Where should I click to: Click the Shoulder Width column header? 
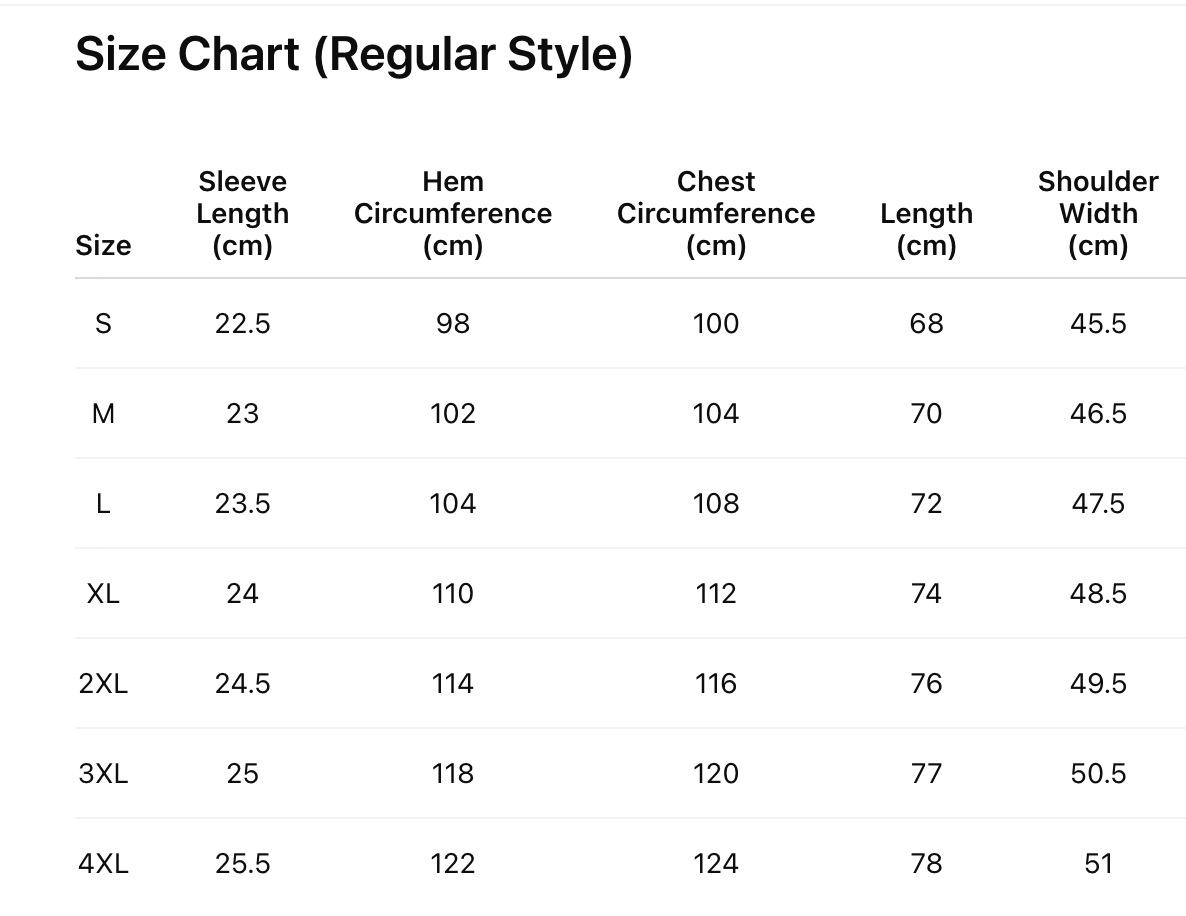coord(1098,214)
